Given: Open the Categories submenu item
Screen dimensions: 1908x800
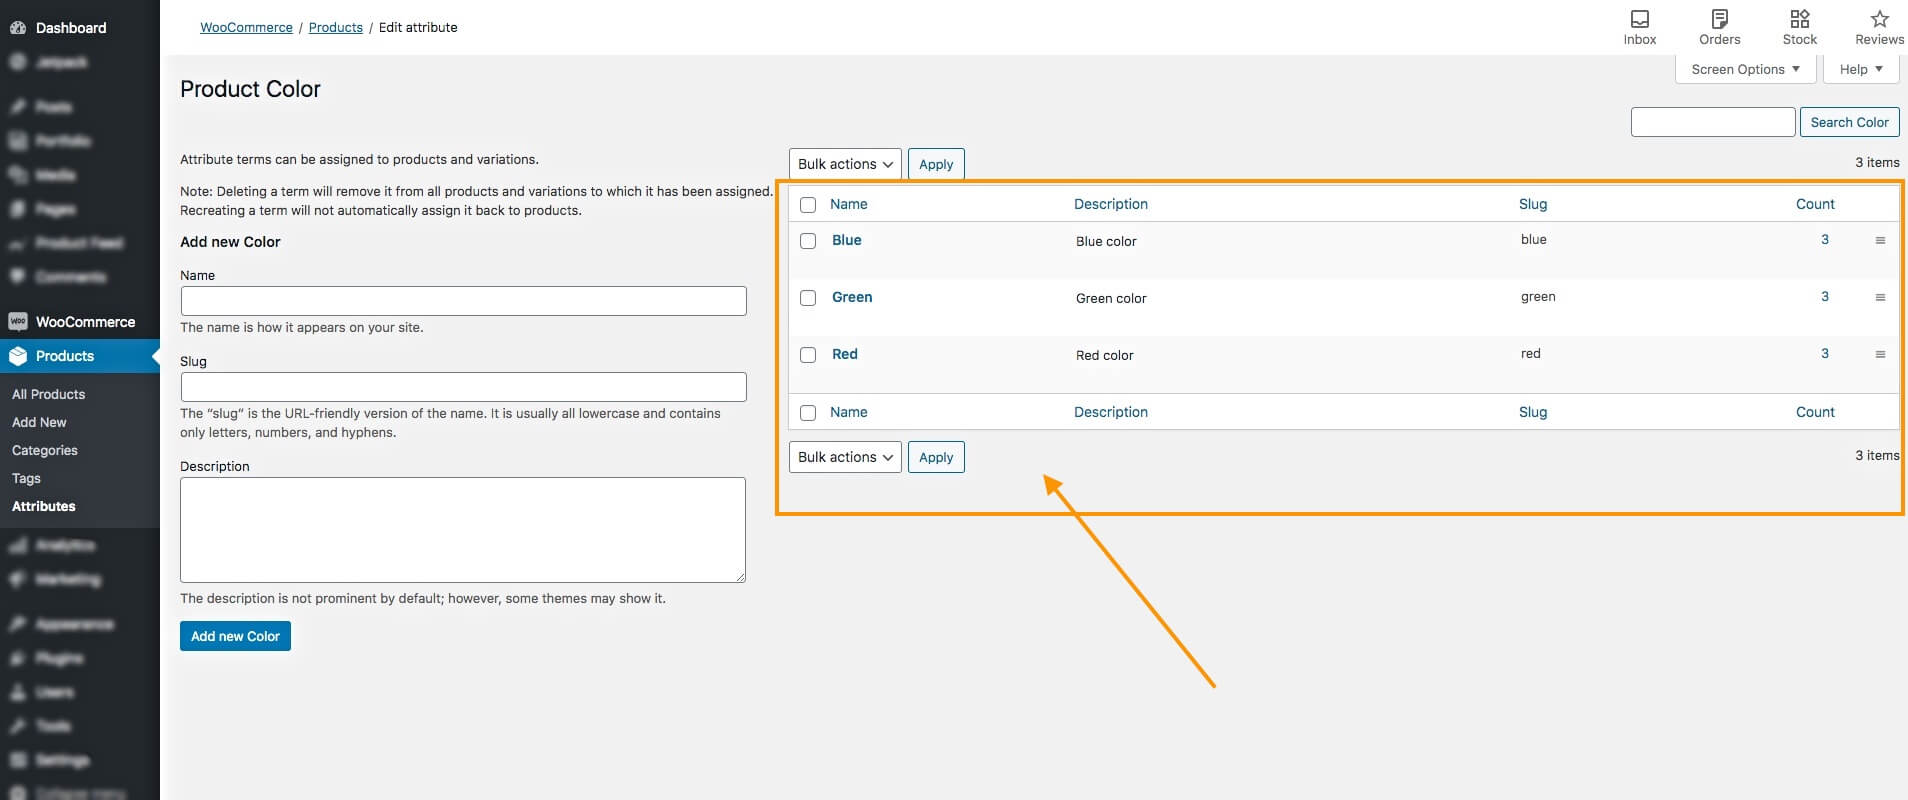Looking at the screenshot, I should click(45, 450).
